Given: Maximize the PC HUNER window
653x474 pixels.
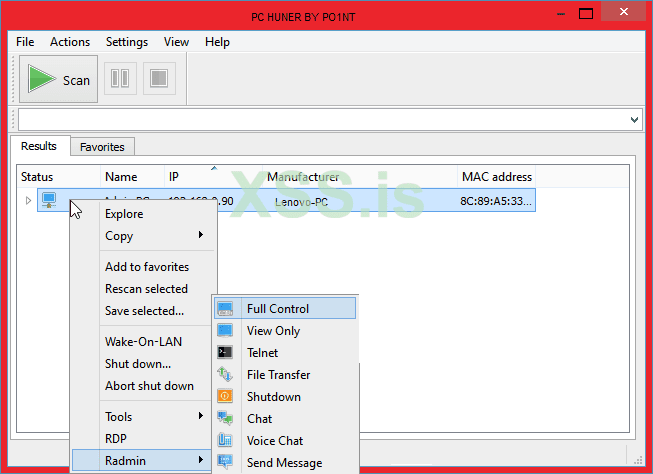Looking at the screenshot, I should 586,13.
